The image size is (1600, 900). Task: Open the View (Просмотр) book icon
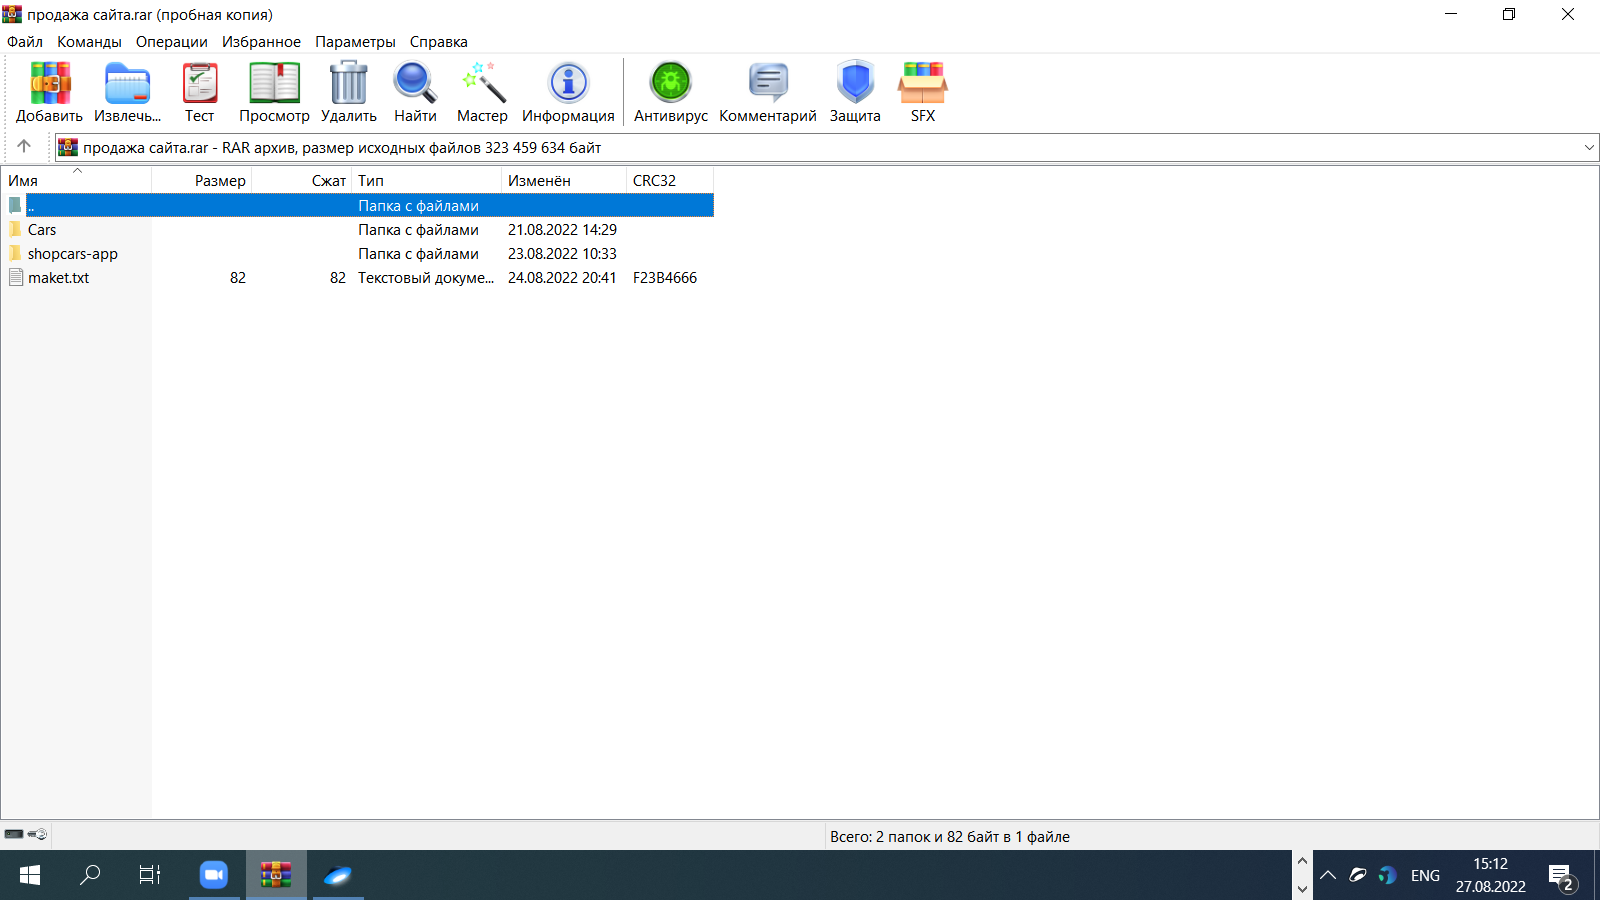coord(274,84)
